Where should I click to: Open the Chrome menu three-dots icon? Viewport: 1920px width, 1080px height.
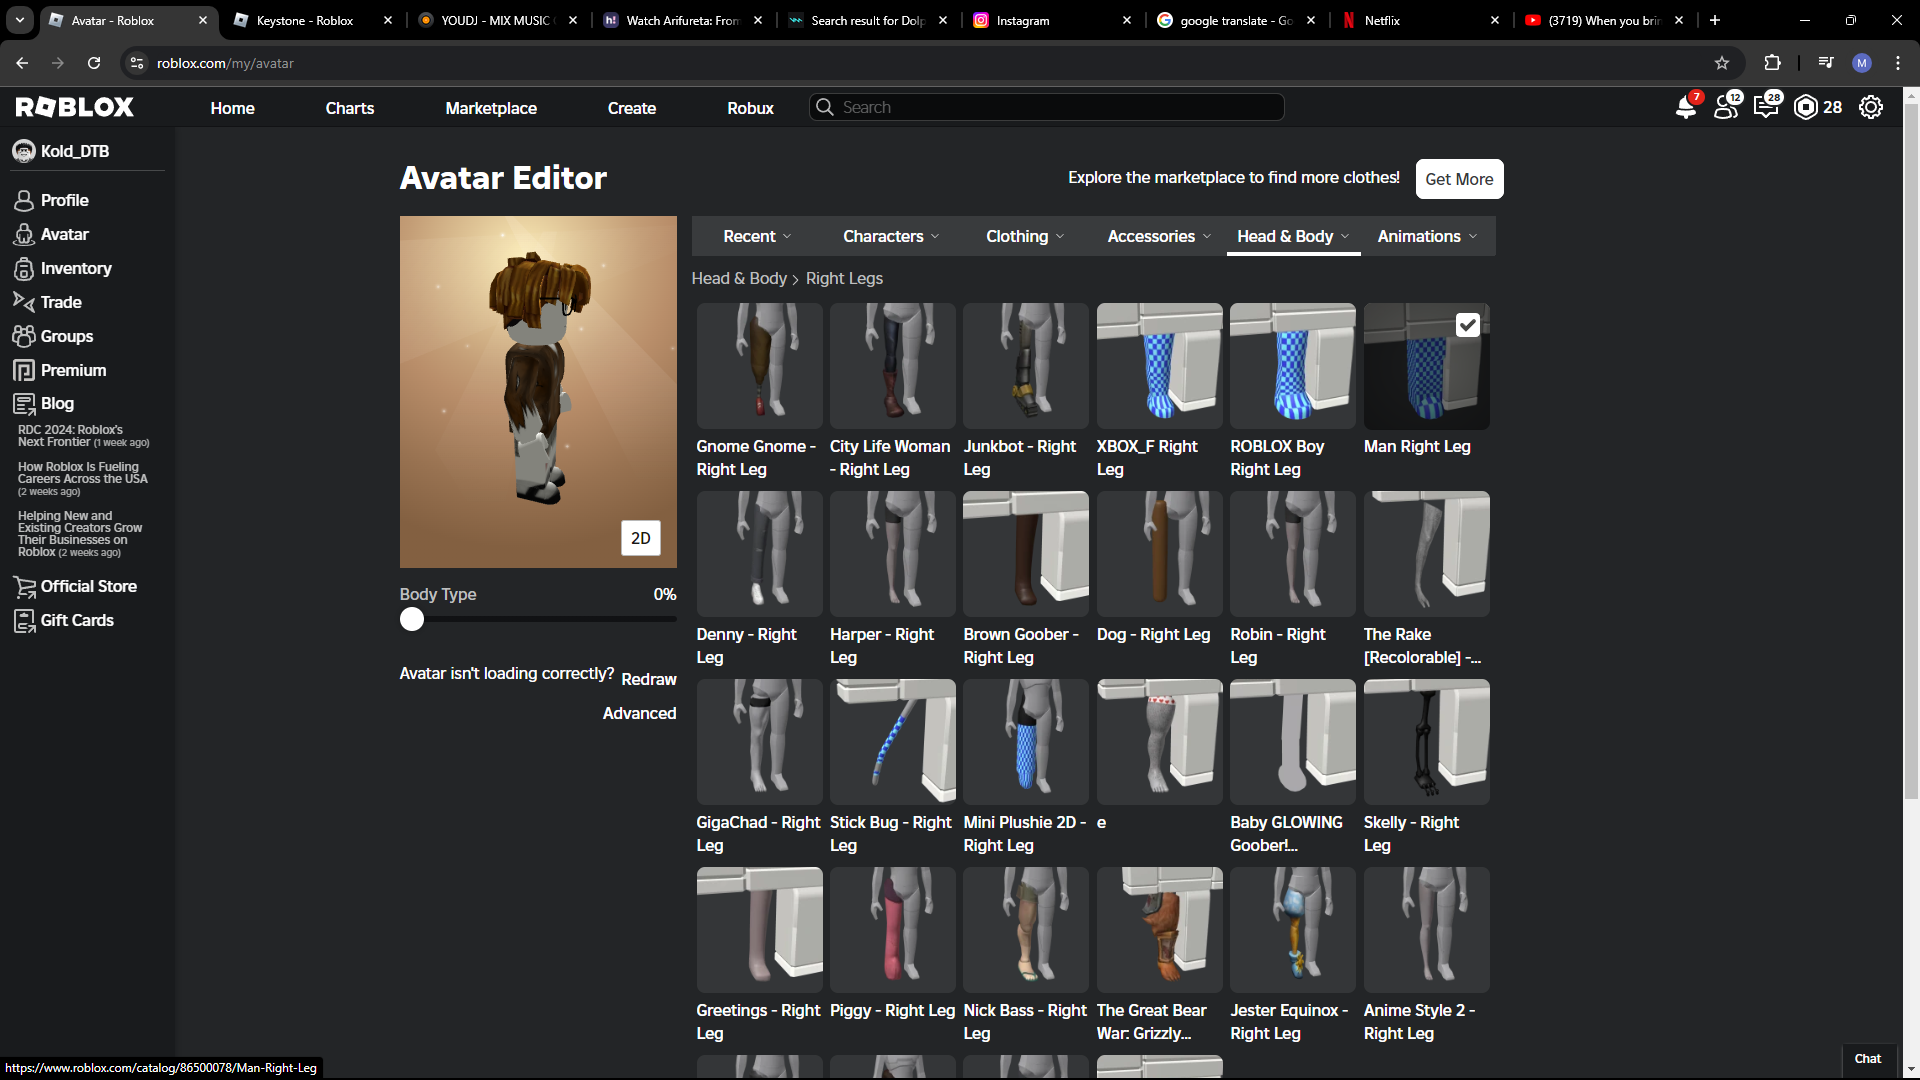pos(1898,63)
